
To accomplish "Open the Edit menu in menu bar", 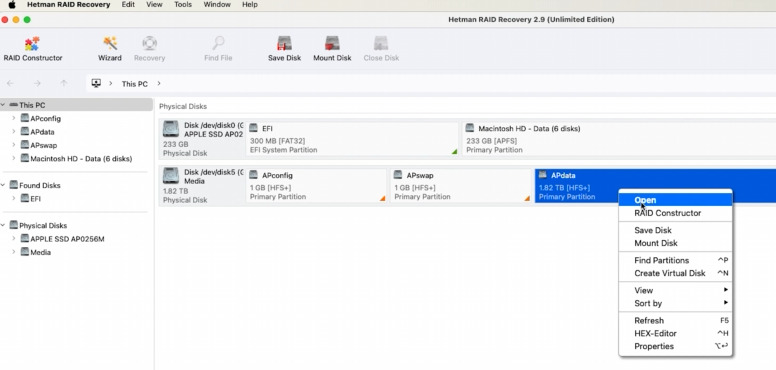I will tap(128, 4).
